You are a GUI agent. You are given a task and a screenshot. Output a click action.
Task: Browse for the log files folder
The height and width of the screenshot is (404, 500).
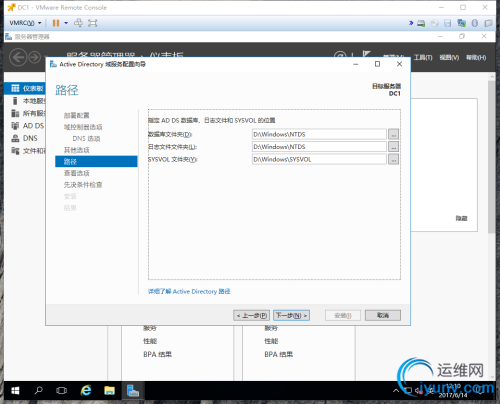pyautogui.click(x=394, y=147)
